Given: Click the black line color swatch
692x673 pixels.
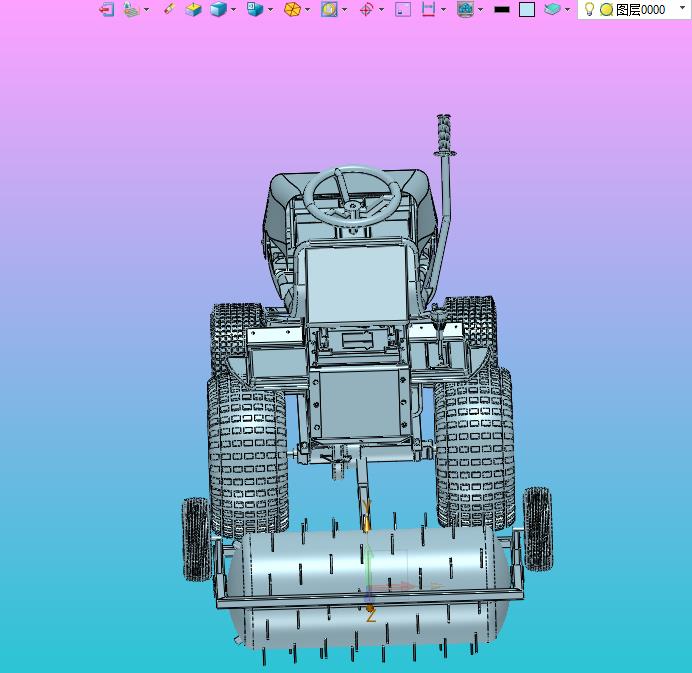Looking at the screenshot, I should 502,9.
